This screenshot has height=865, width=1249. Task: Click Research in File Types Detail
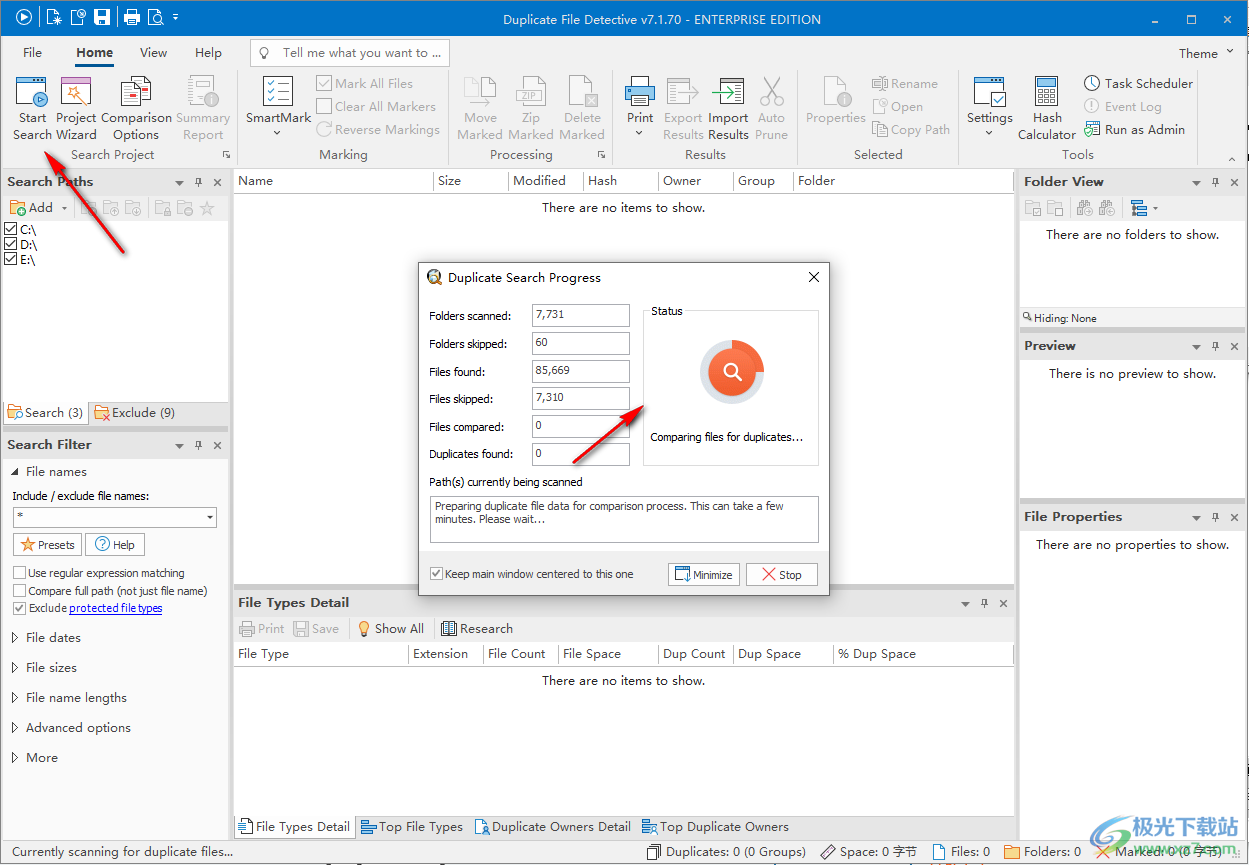point(477,628)
